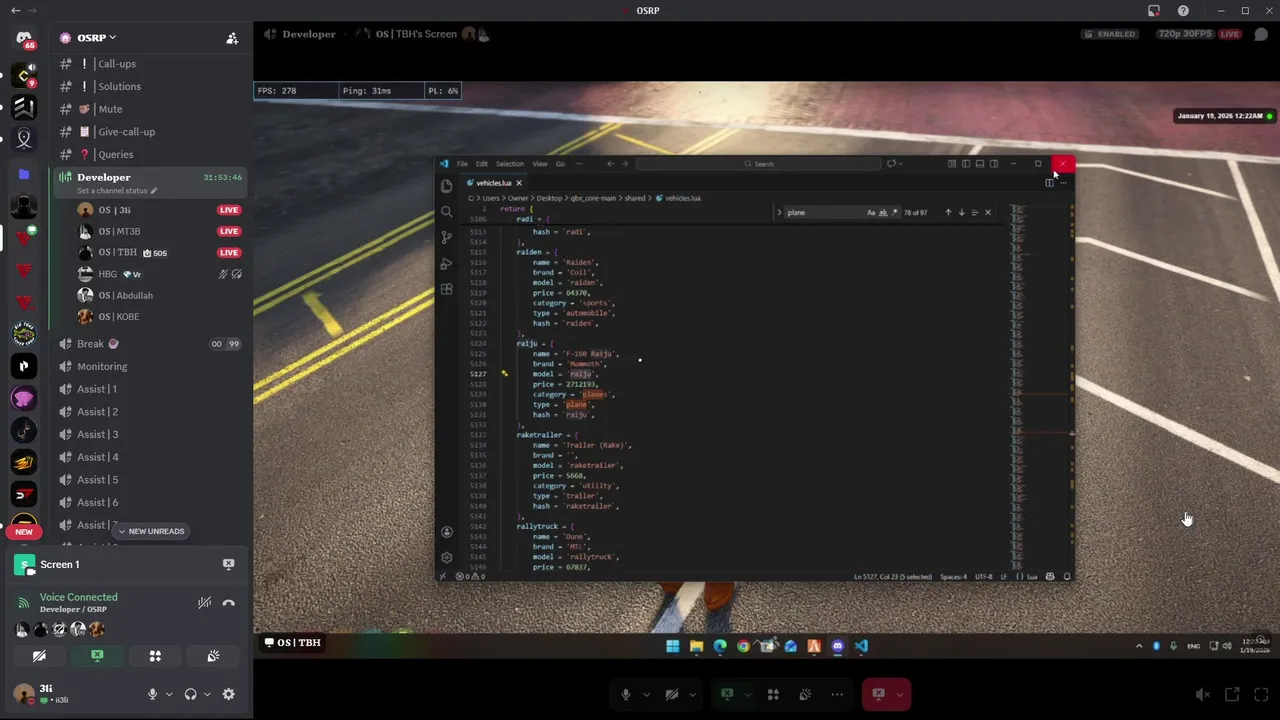Join the Monitoring voice channel
Screen dimensions: 1280x720
click(150, 366)
